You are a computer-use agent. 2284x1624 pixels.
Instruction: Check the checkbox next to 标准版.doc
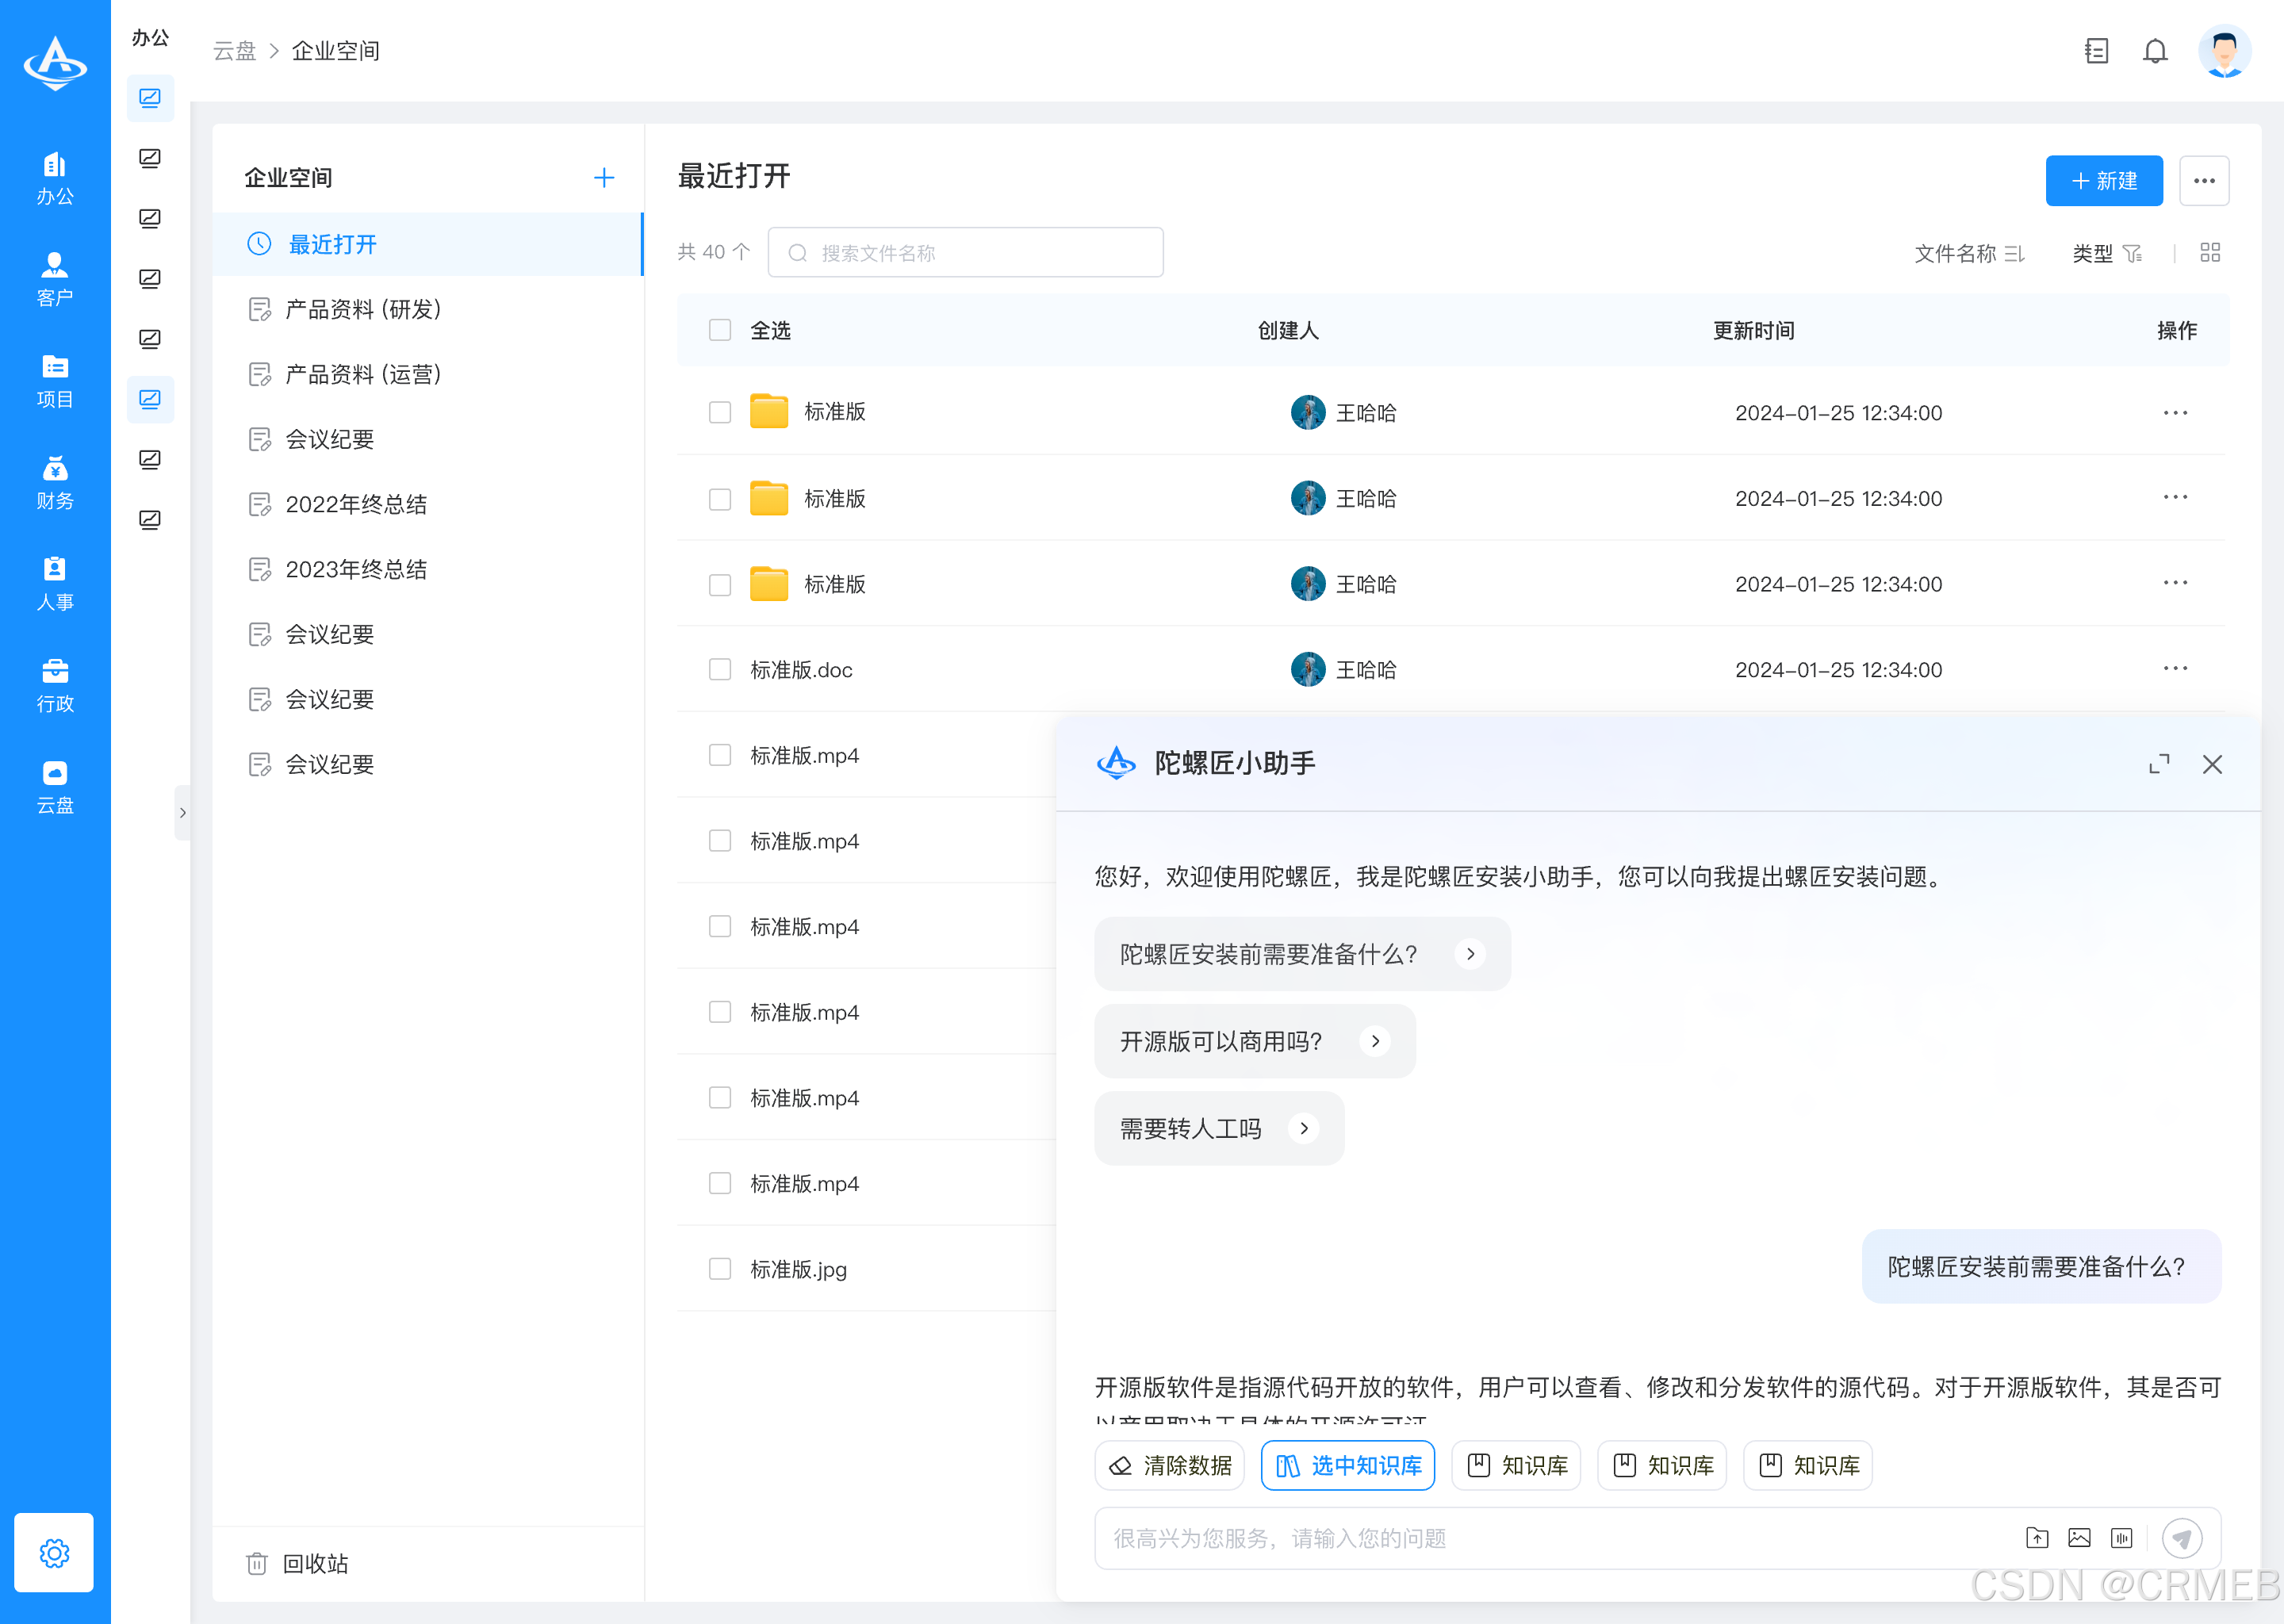coord(720,669)
